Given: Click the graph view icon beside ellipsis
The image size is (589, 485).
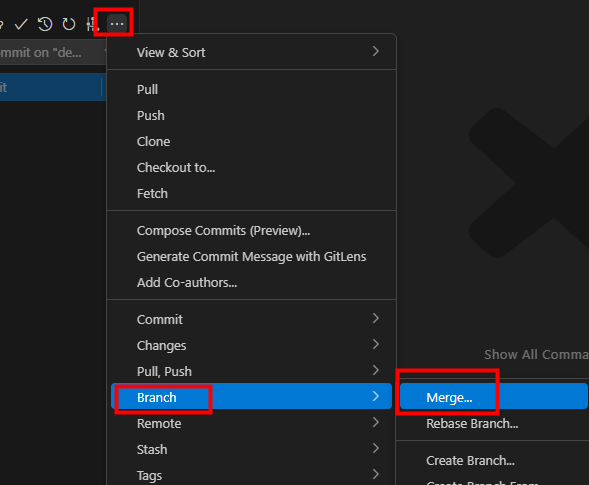Looking at the screenshot, I should (92, 24).
